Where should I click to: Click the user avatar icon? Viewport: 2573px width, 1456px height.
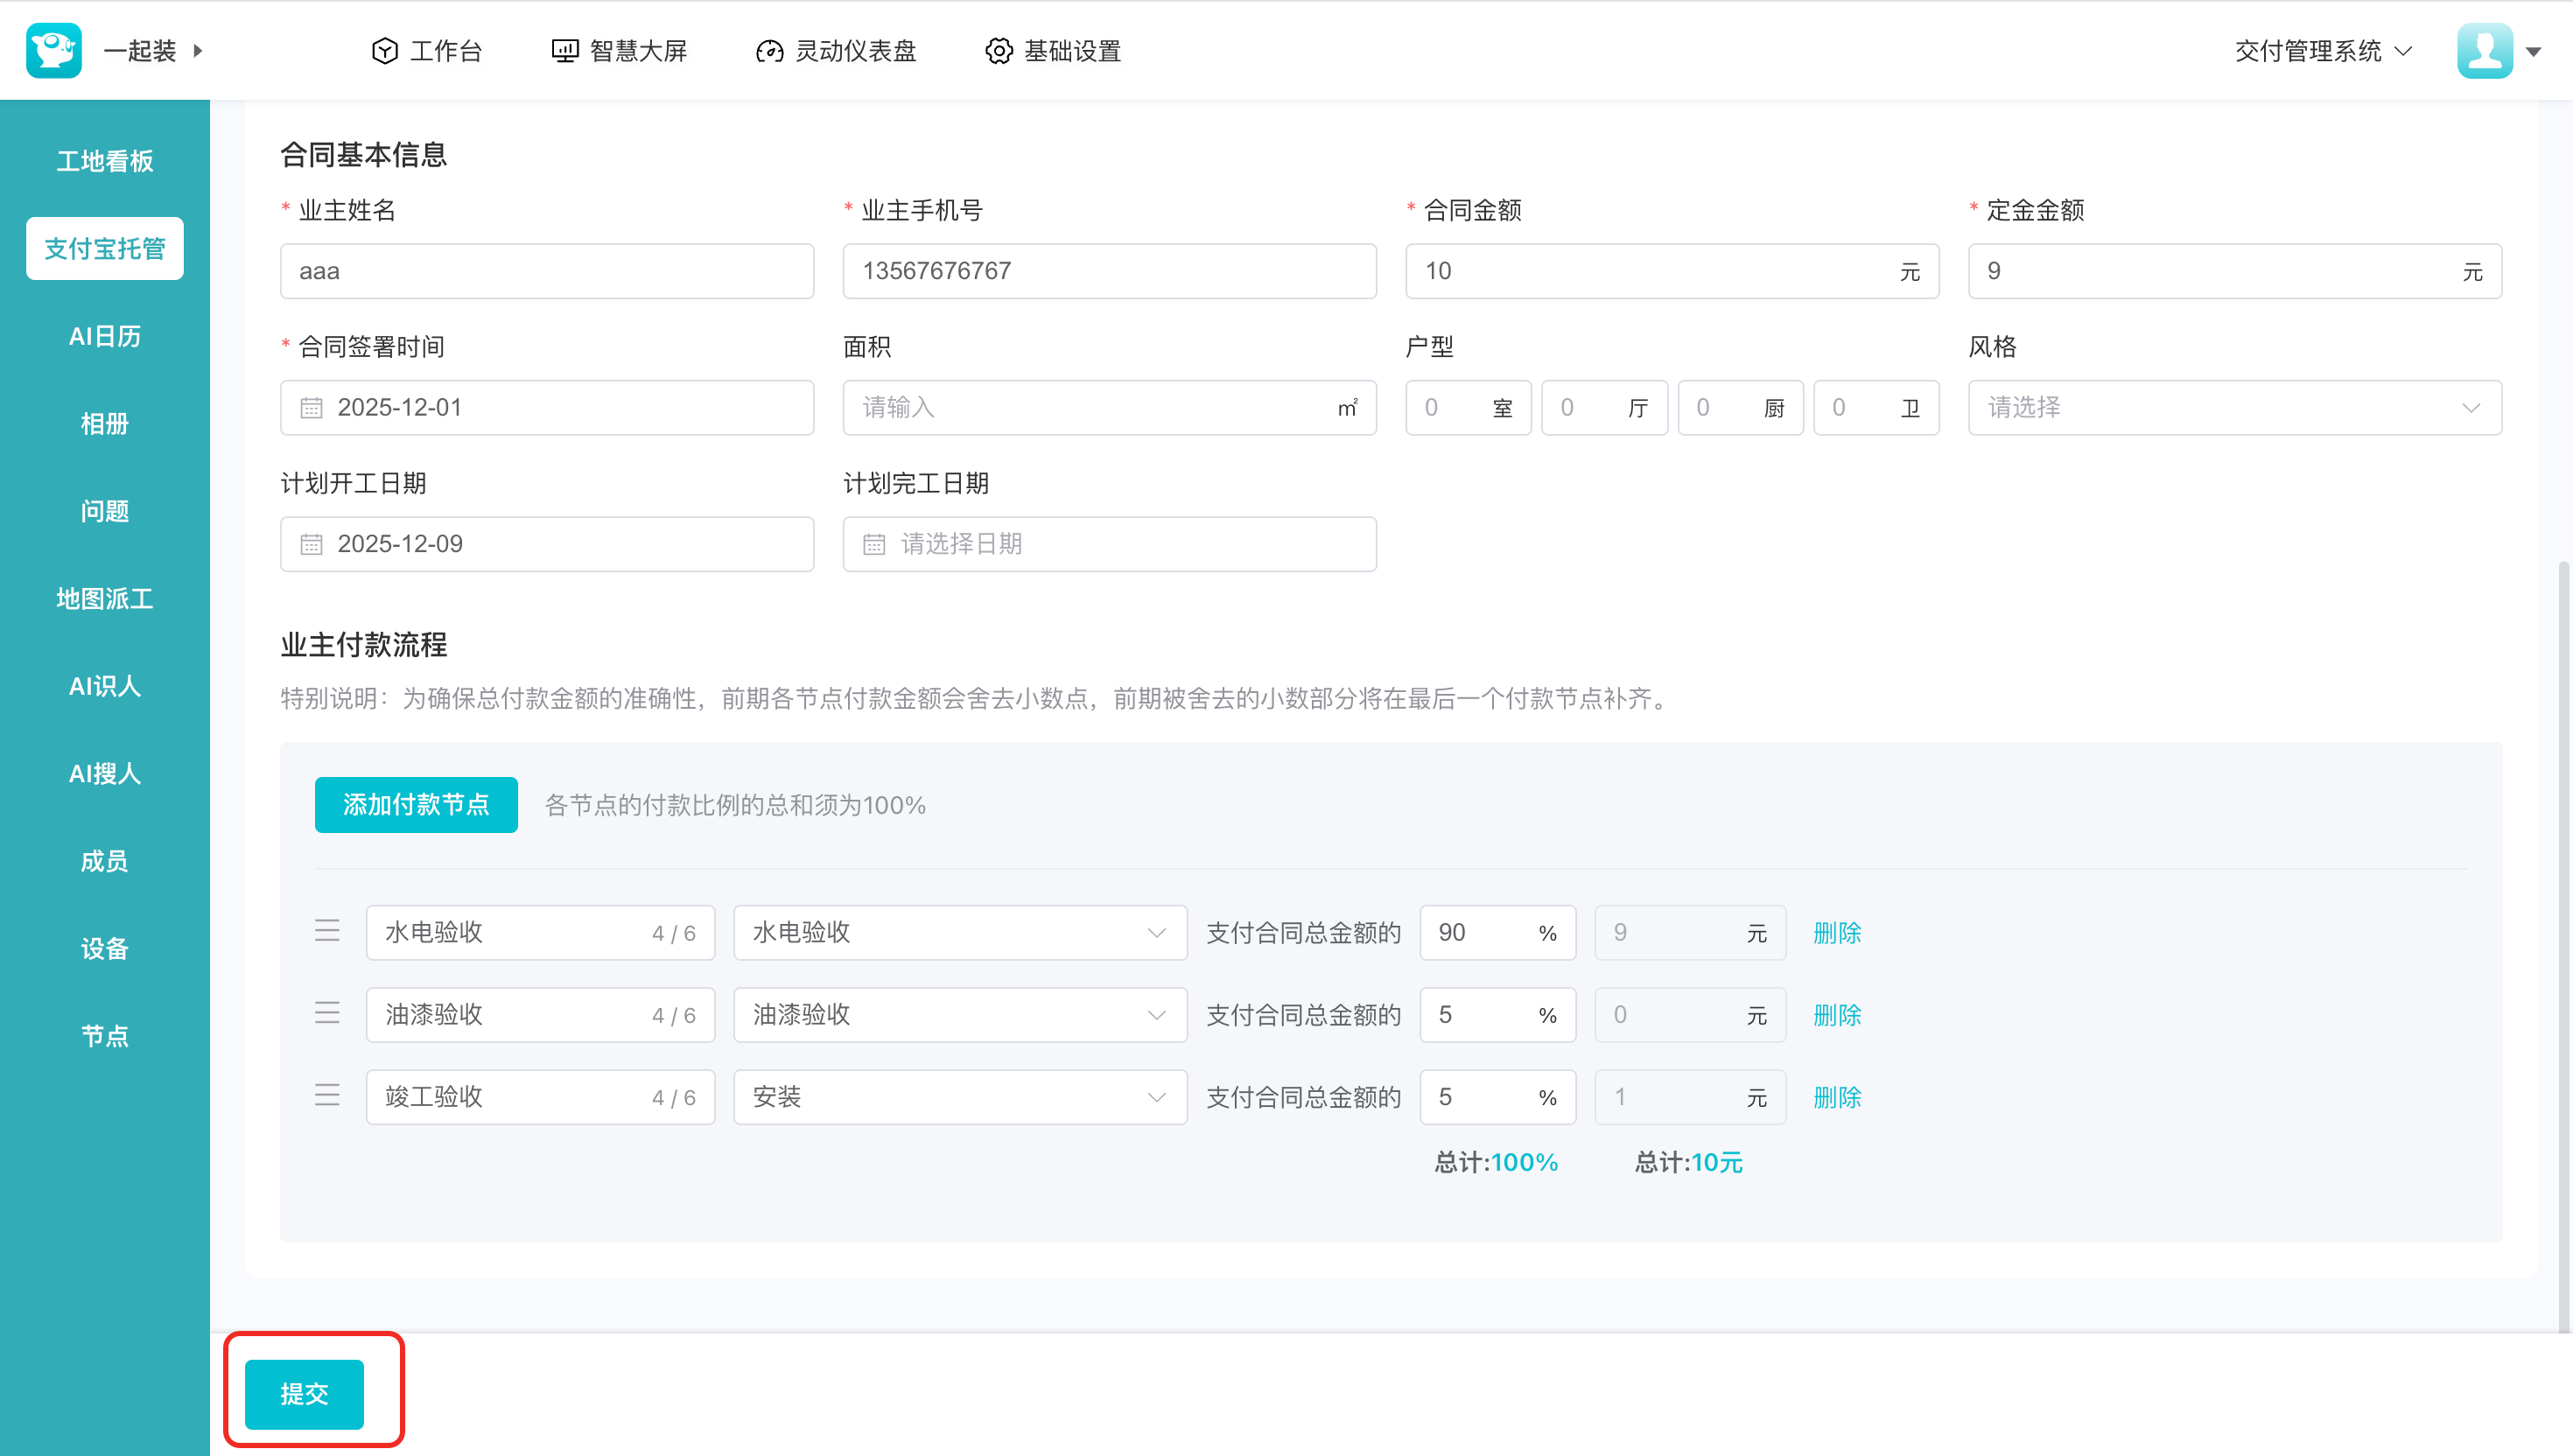click(2484, 50)
